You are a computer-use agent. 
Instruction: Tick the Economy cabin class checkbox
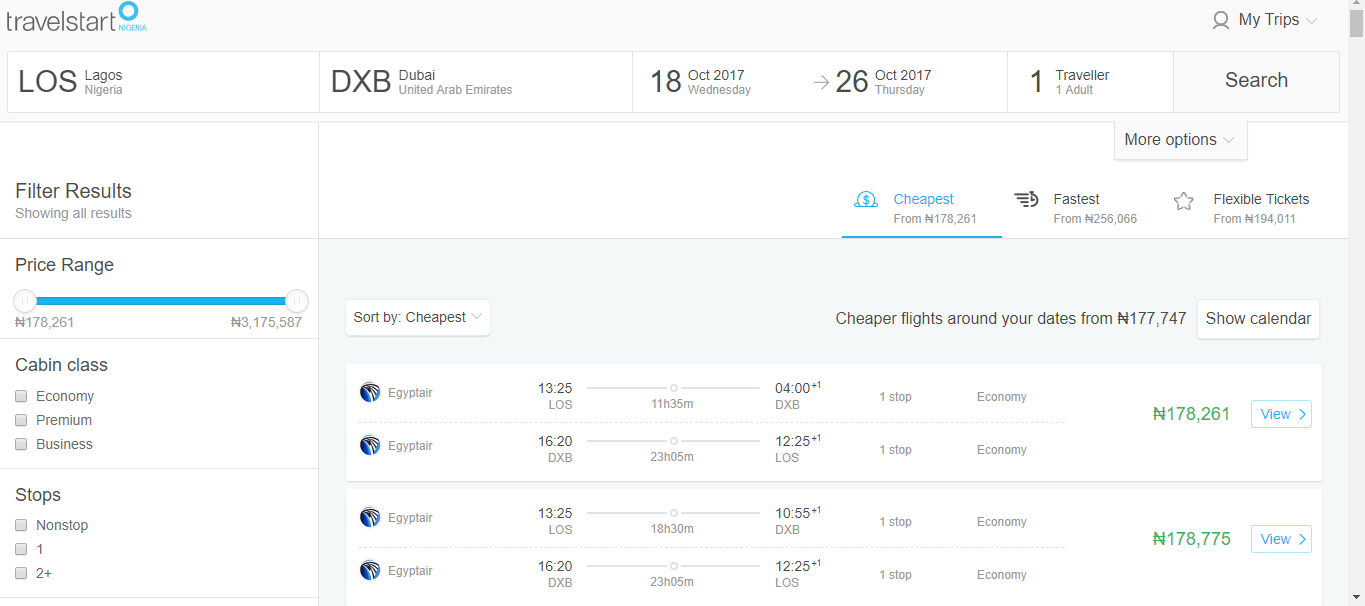point(21,396)
